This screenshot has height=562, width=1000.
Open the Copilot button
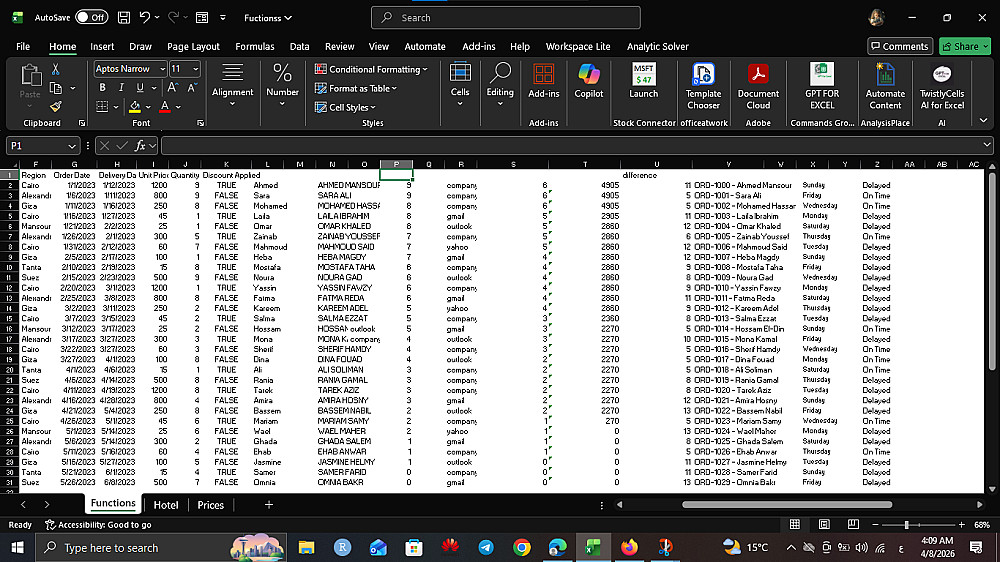tap(589, 81)
